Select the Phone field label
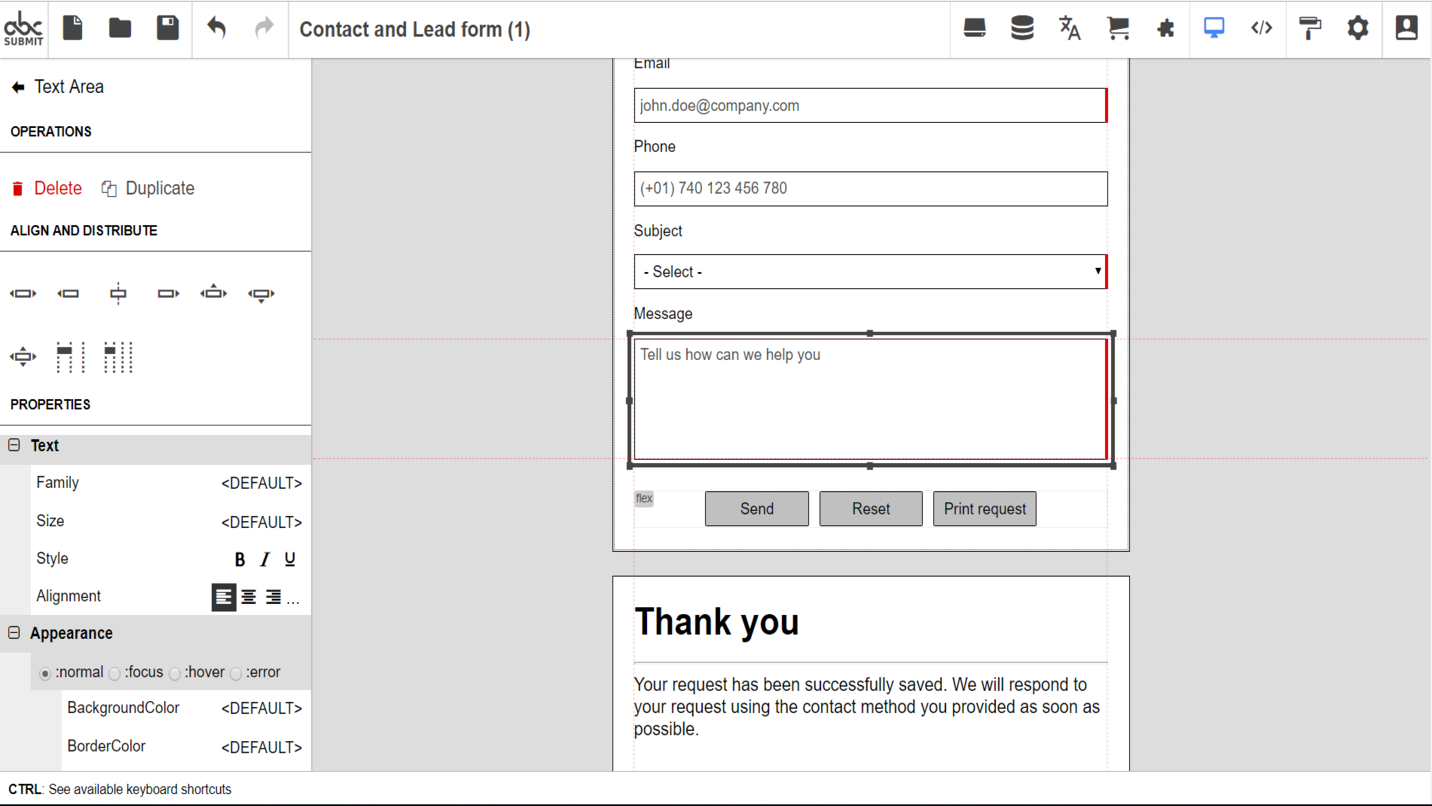This screenshot has height=806, width=1432. point(655,147)
